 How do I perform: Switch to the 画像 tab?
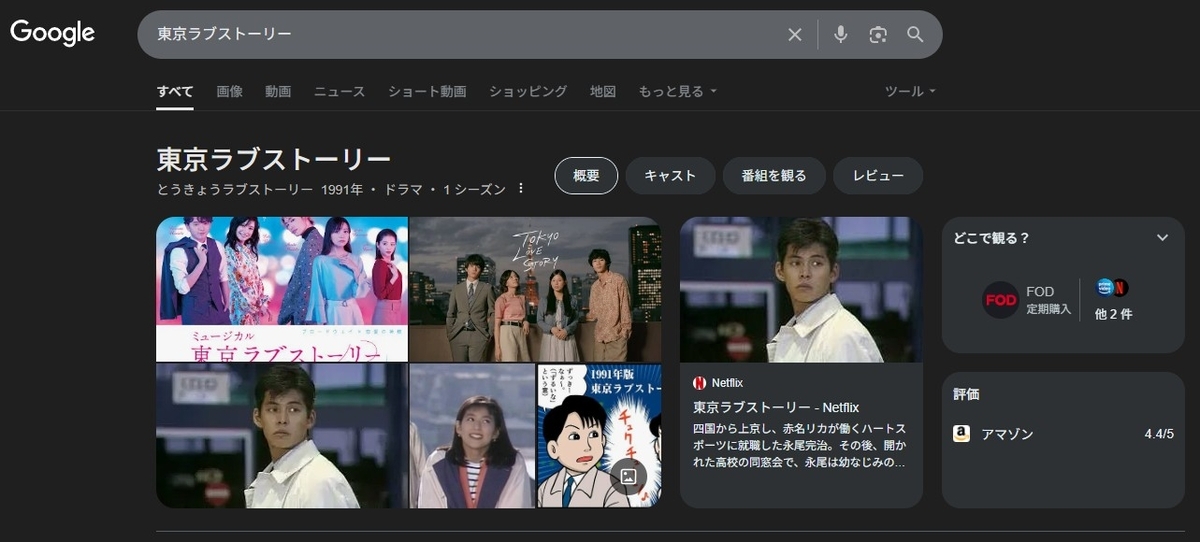(x=230, y=91)
